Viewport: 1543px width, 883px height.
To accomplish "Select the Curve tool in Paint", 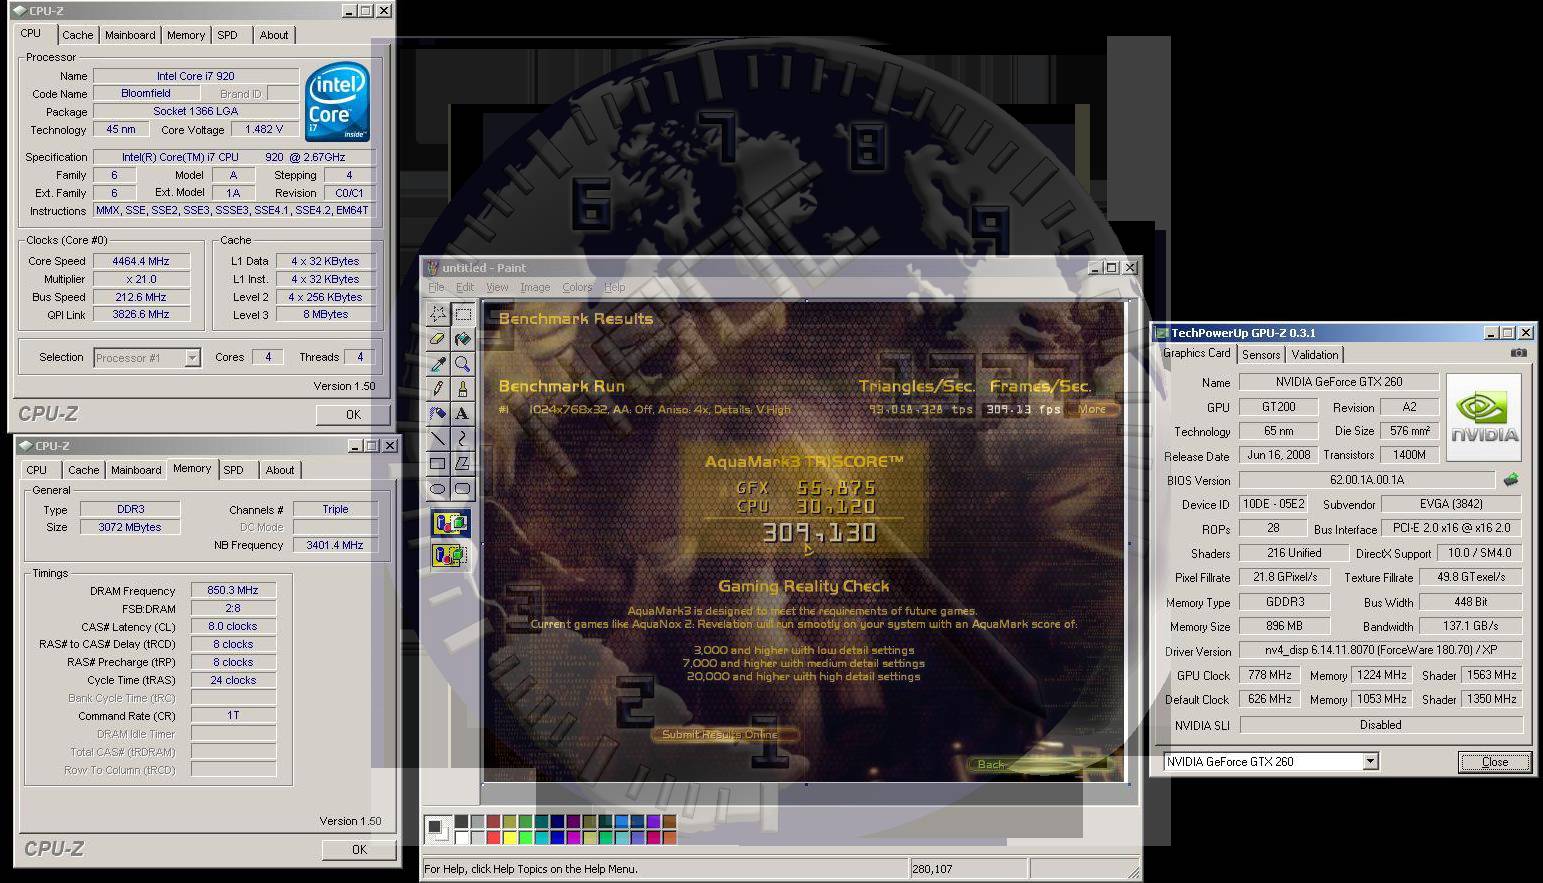I will coord(462,438).
